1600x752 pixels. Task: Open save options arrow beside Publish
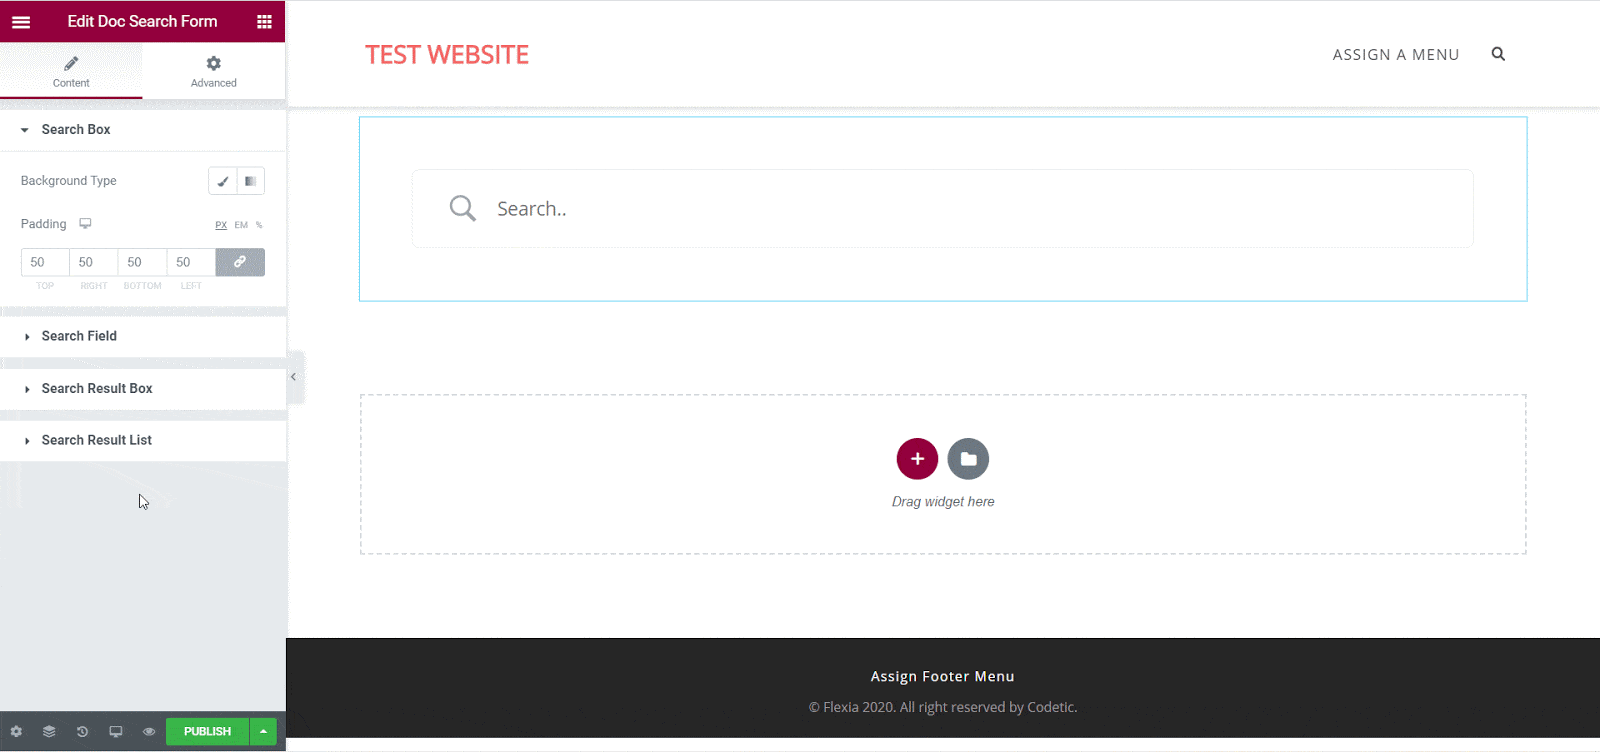(263, 732)
